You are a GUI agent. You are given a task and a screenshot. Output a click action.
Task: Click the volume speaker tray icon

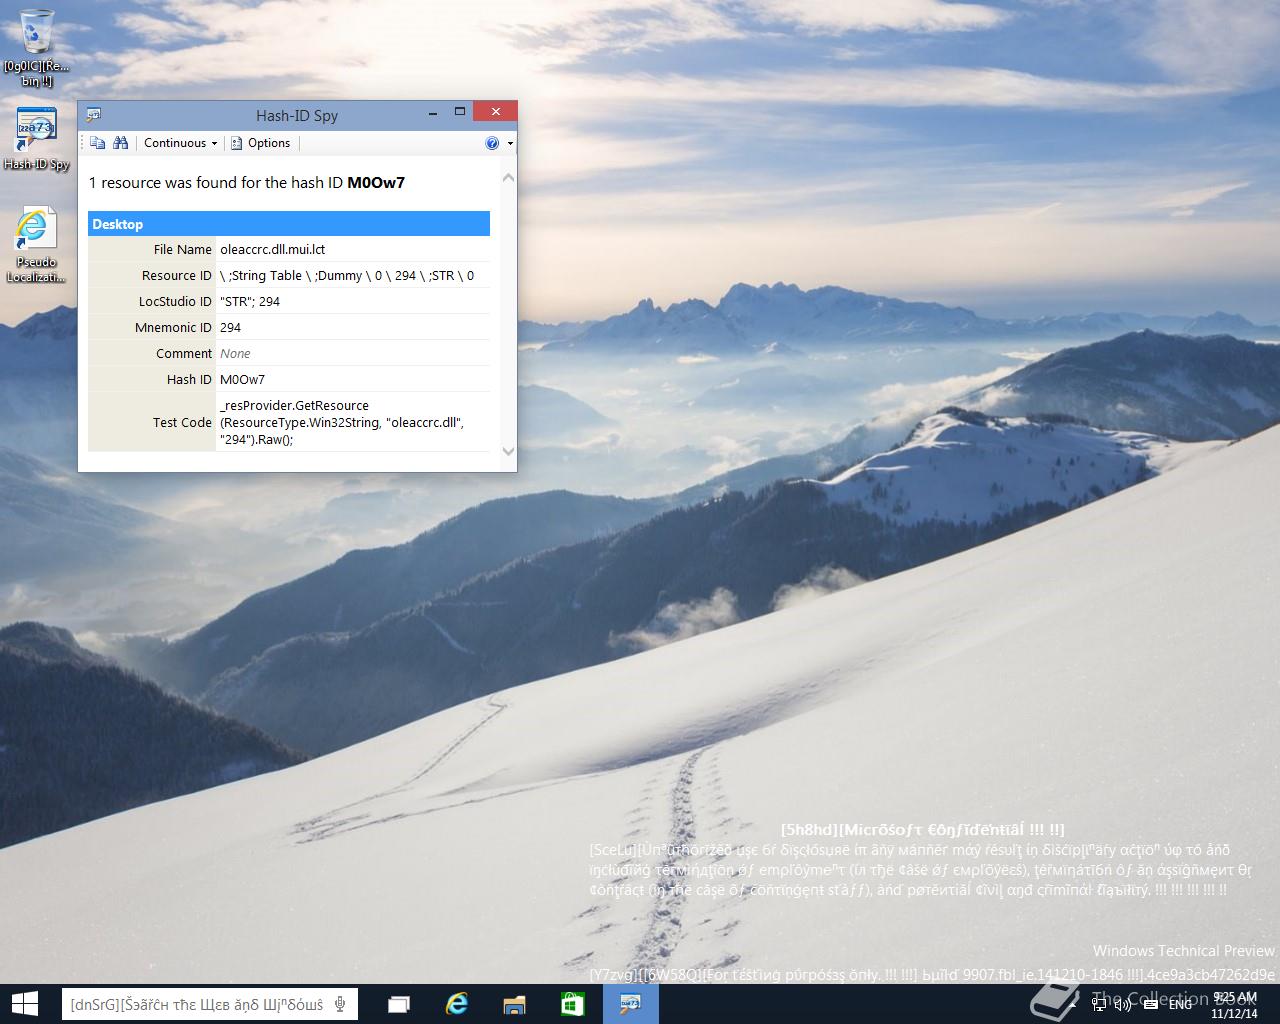[1121, 1003]
